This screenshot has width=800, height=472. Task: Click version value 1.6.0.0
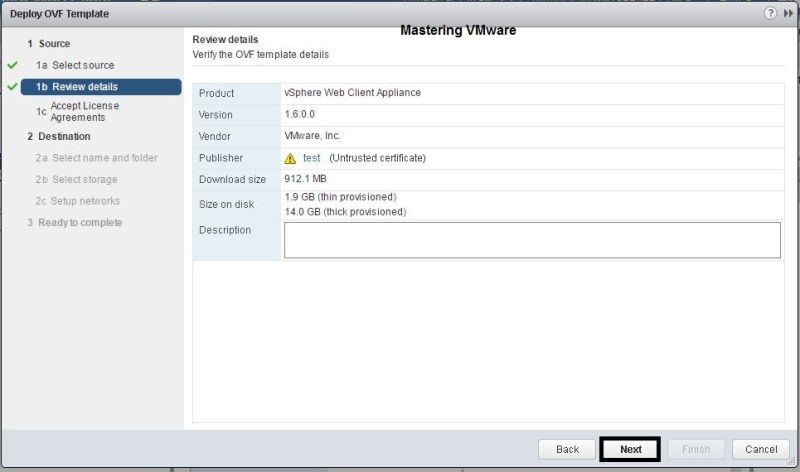pos(299,114)
